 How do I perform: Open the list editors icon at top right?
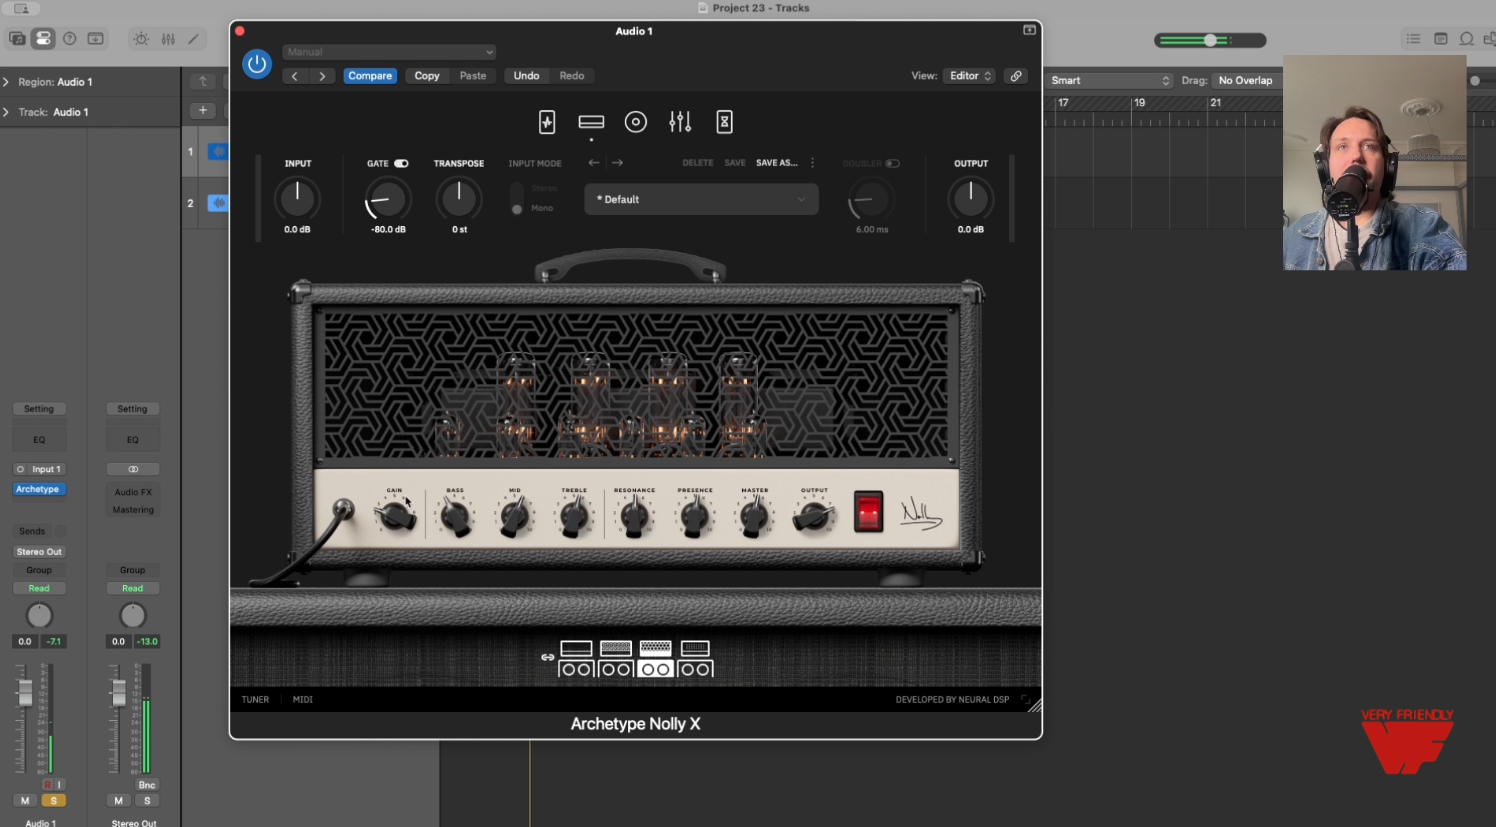pos(1413,39)
